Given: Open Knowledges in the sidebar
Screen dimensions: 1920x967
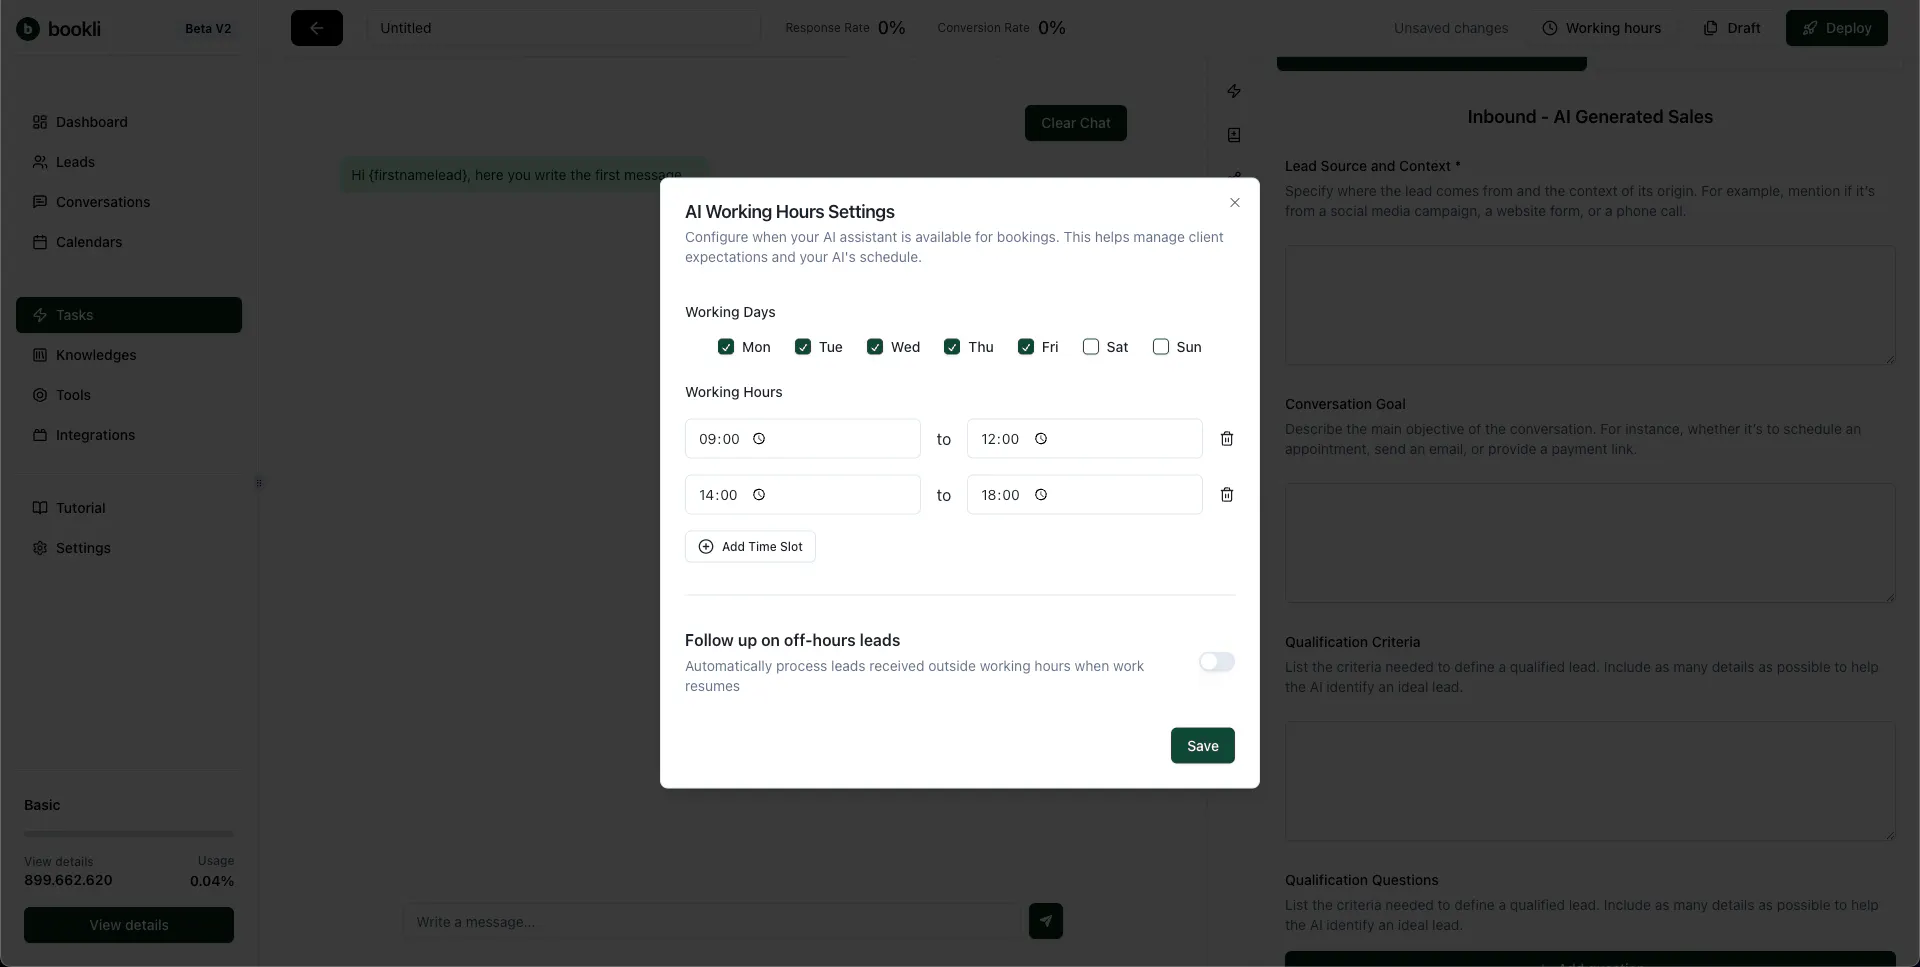Looking at the screenshot, I should click(x=128, y=355).
